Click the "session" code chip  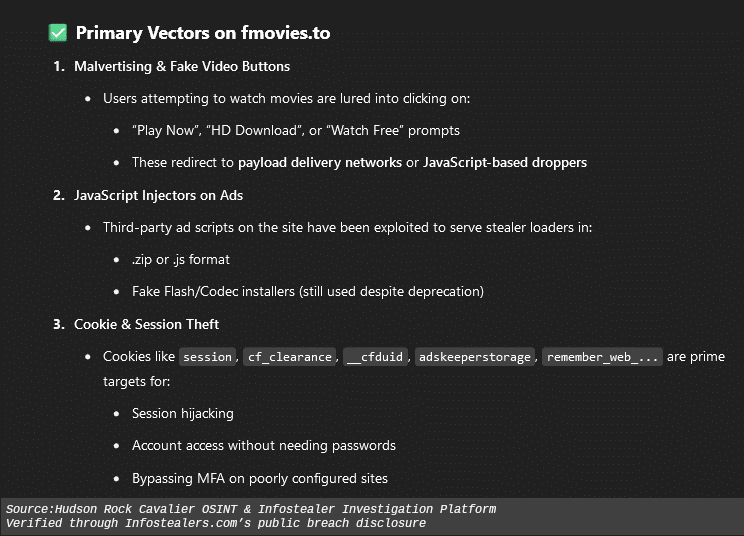pyautogui.click(x=208, y=357)
